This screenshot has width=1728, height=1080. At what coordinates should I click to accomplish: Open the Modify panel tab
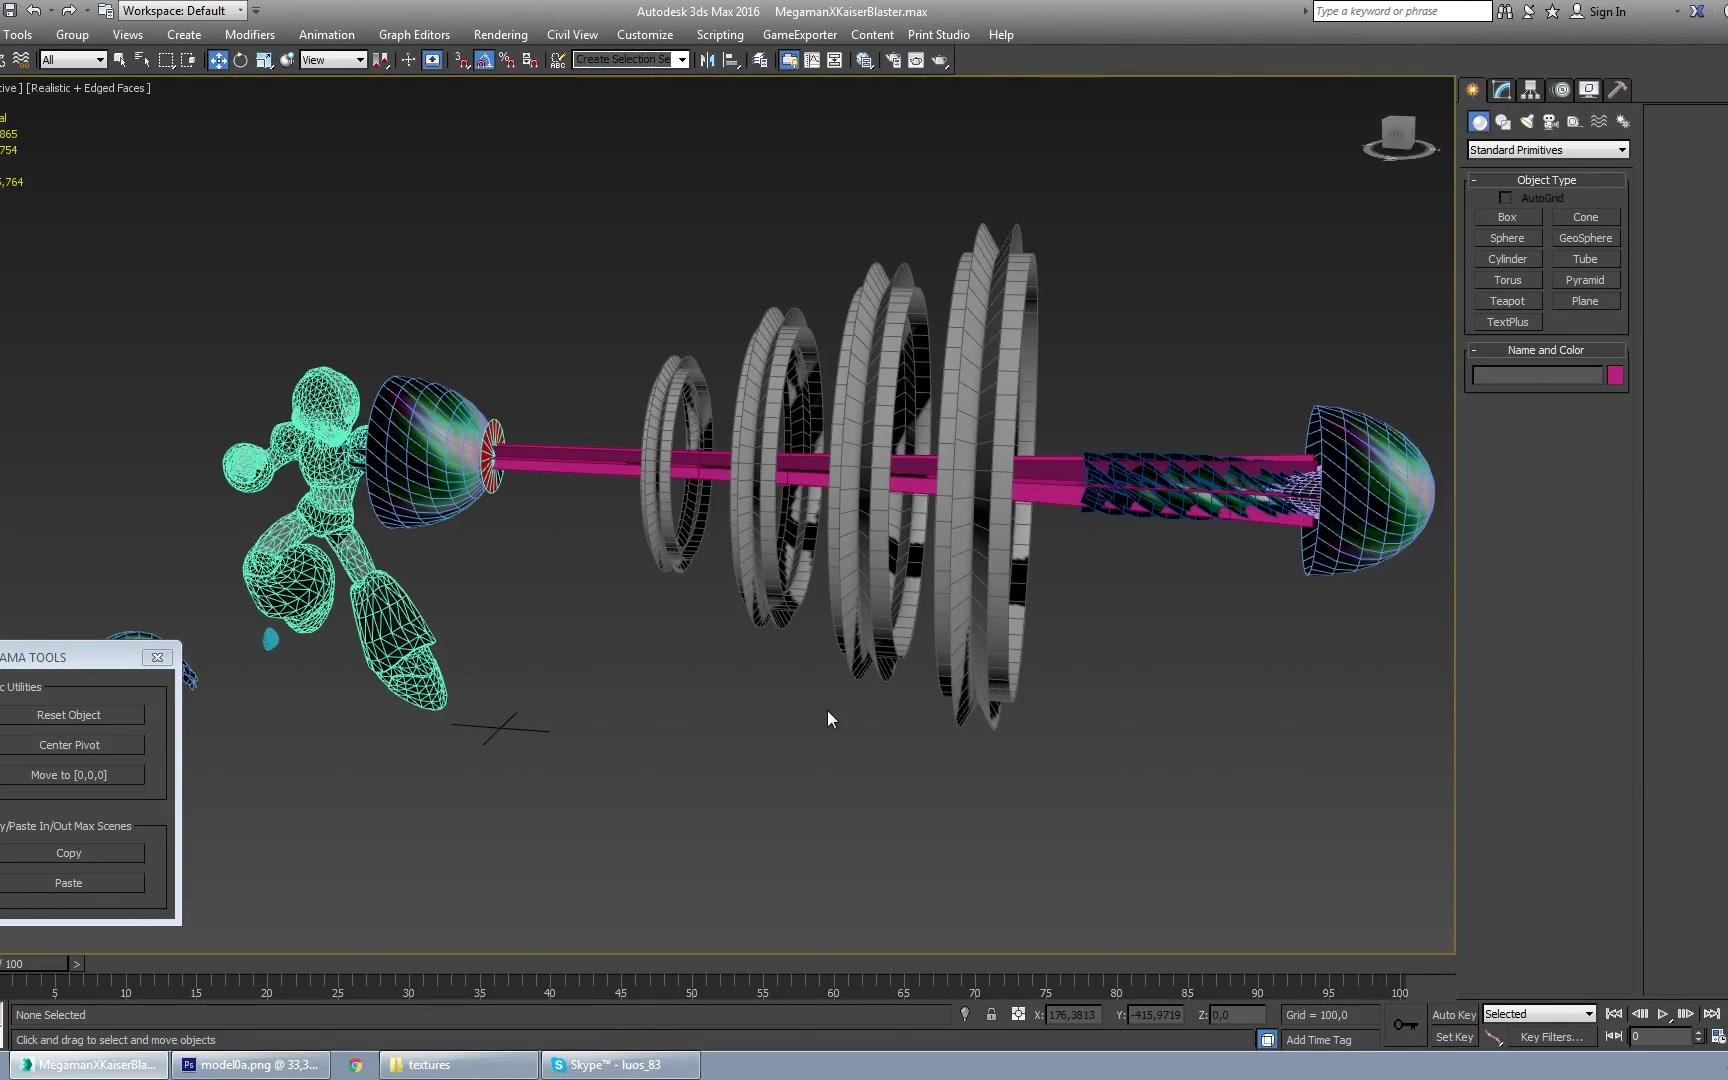1500,90
